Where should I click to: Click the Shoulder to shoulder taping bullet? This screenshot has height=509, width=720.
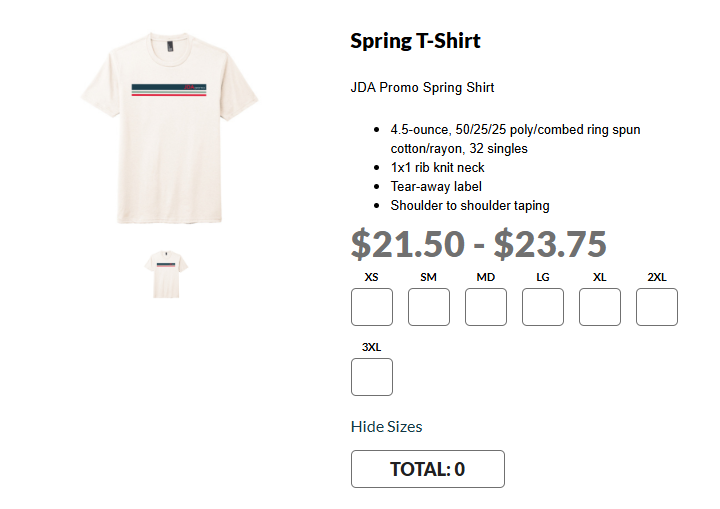tap(469, 206)
